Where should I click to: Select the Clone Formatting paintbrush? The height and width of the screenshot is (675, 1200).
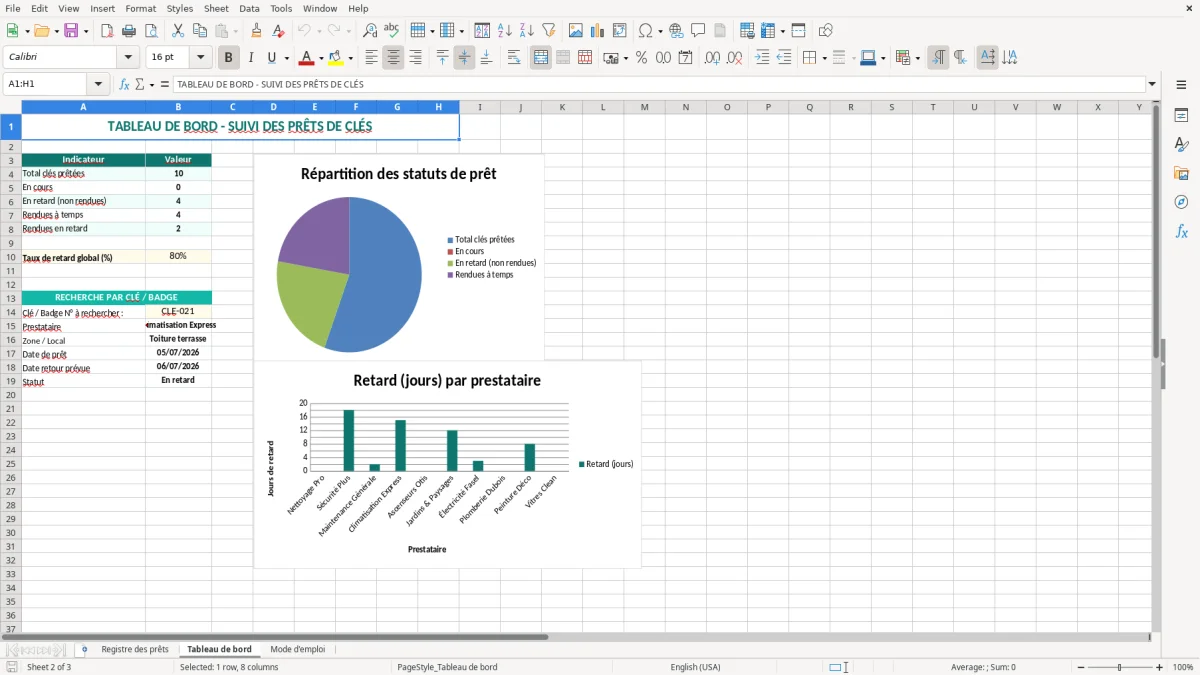pos(257,31)
